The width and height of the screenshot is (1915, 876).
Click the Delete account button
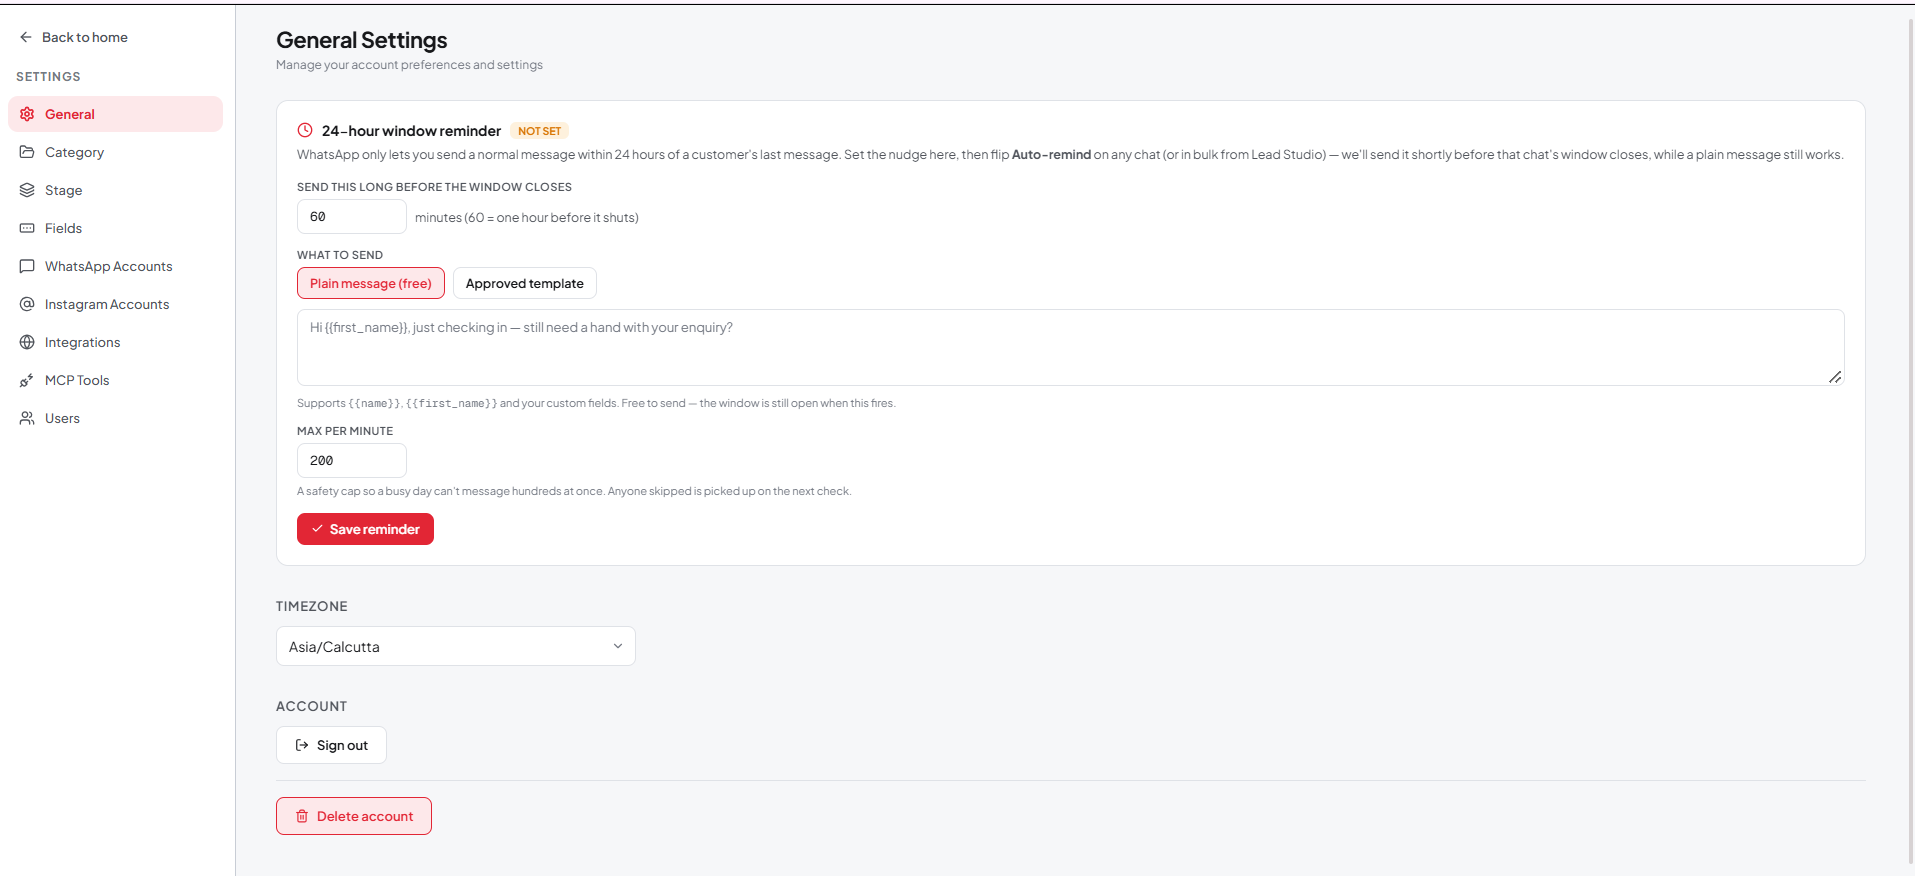point(354,816)
